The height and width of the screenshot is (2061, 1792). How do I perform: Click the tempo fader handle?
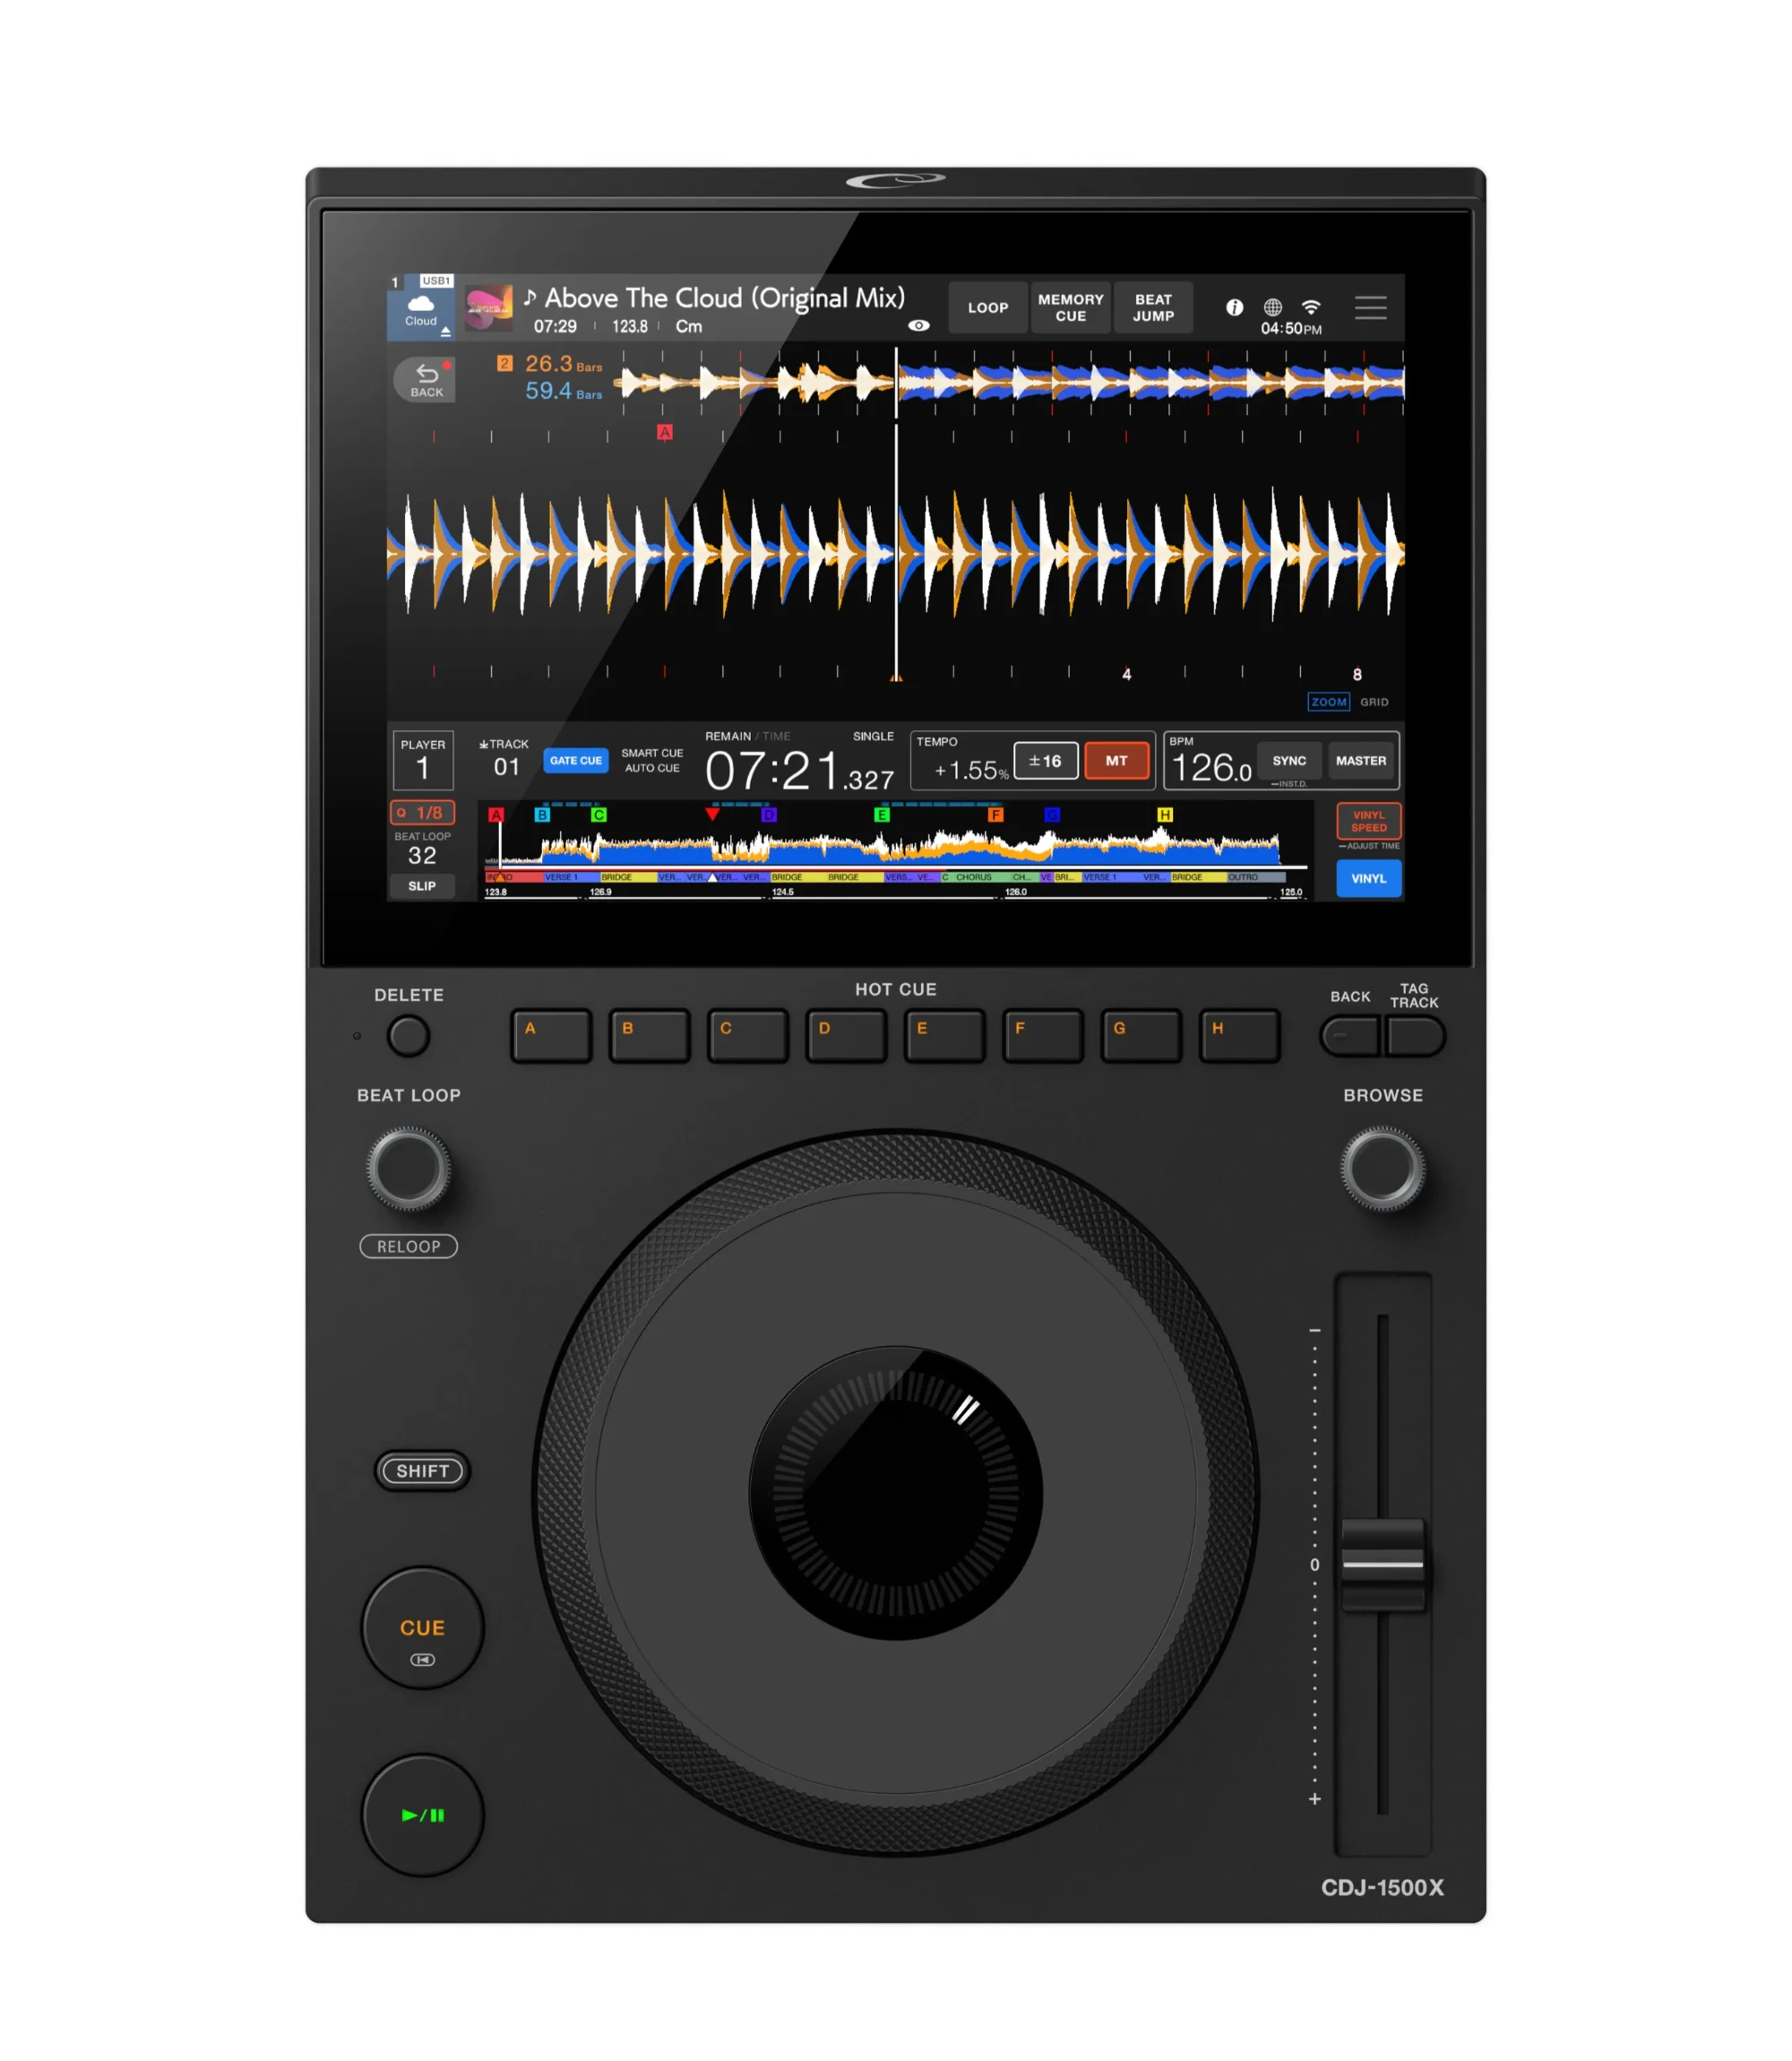coord(1383,1564)
